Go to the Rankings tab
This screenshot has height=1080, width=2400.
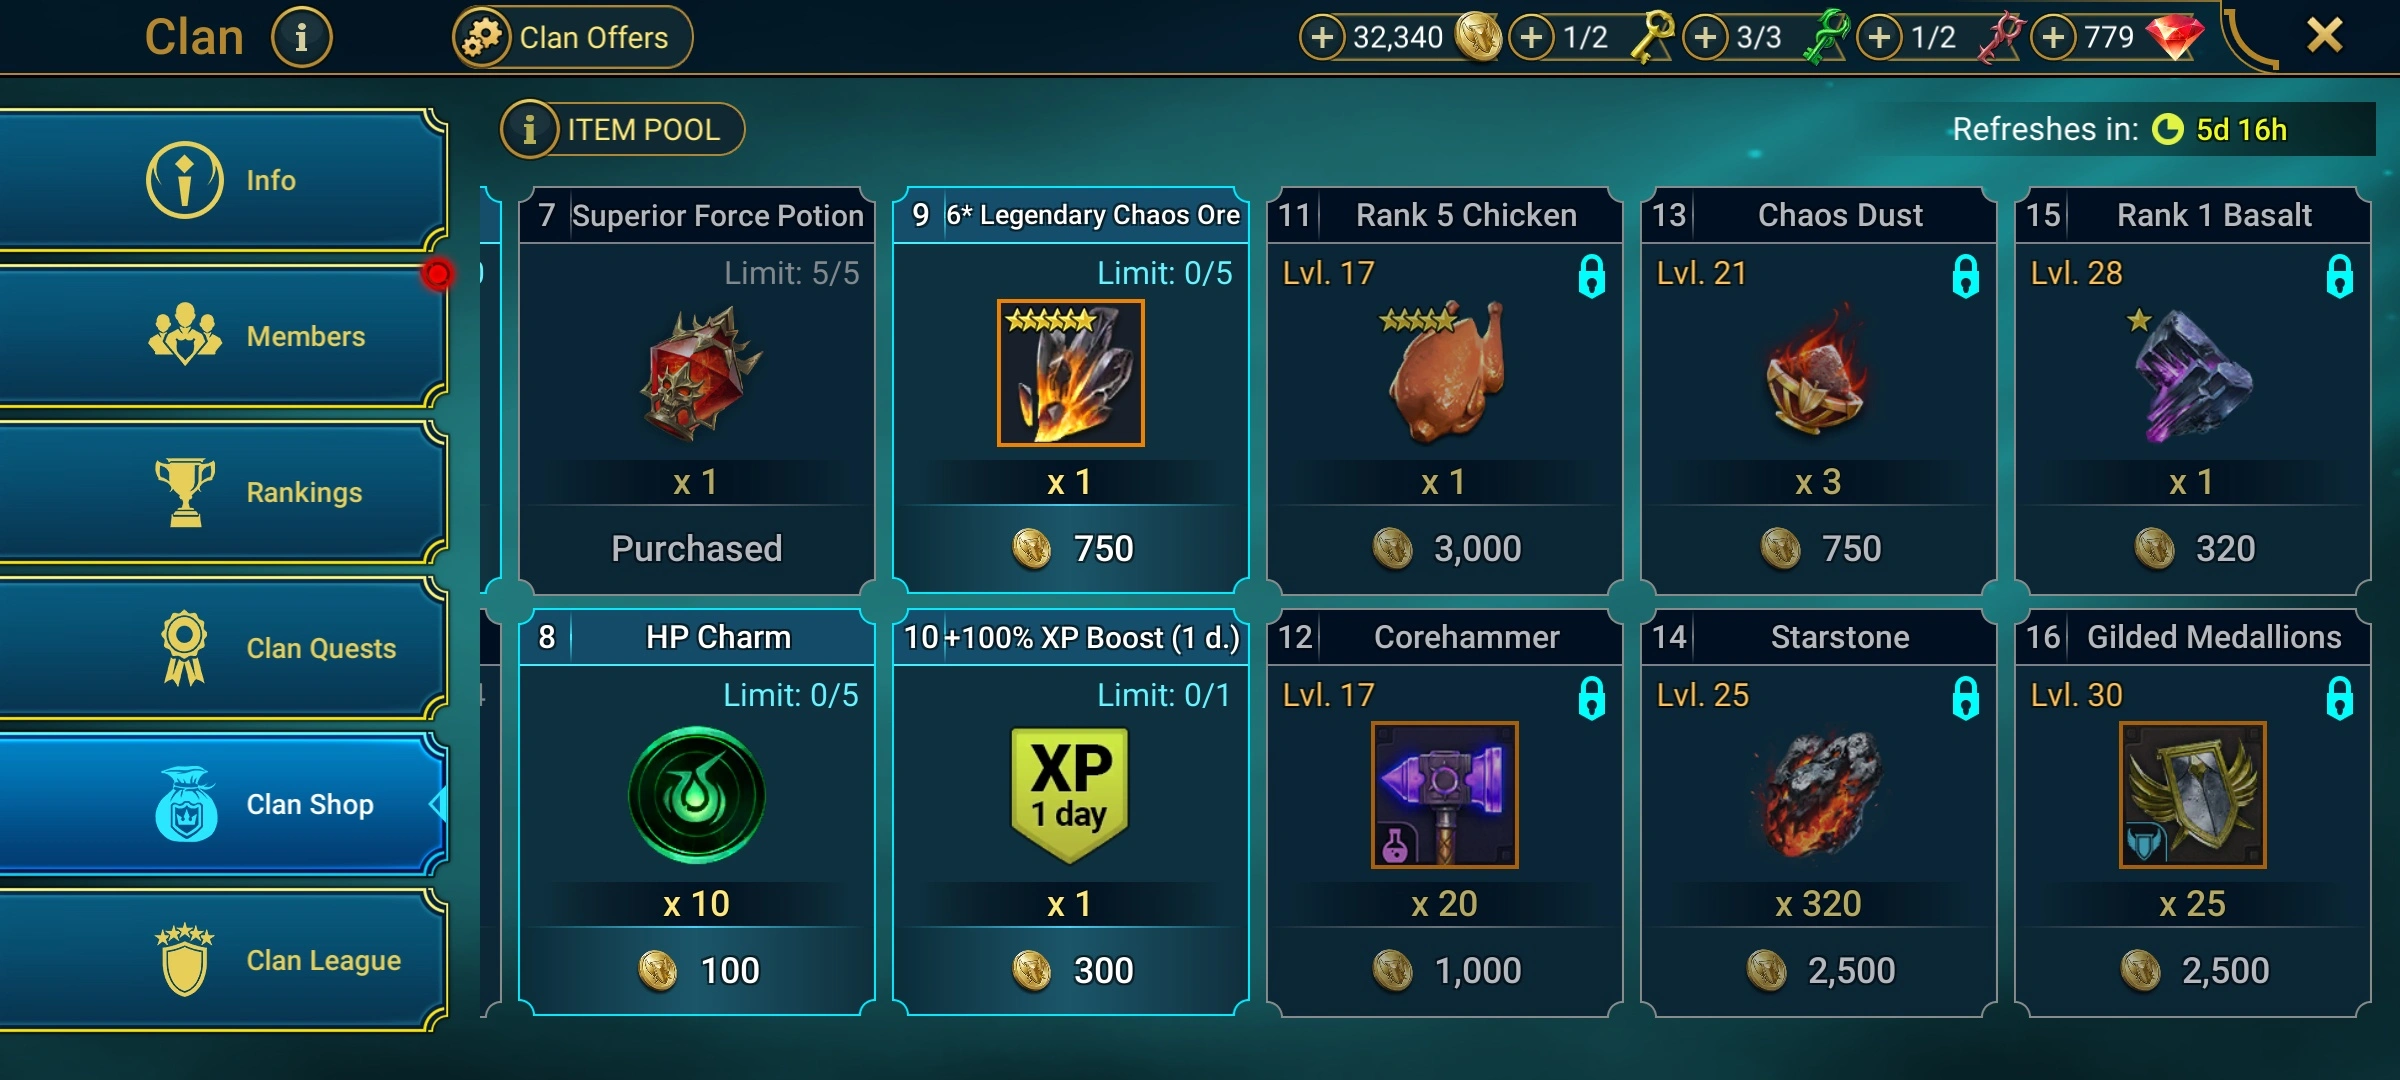pyautogui.click(x=222, y=492)
